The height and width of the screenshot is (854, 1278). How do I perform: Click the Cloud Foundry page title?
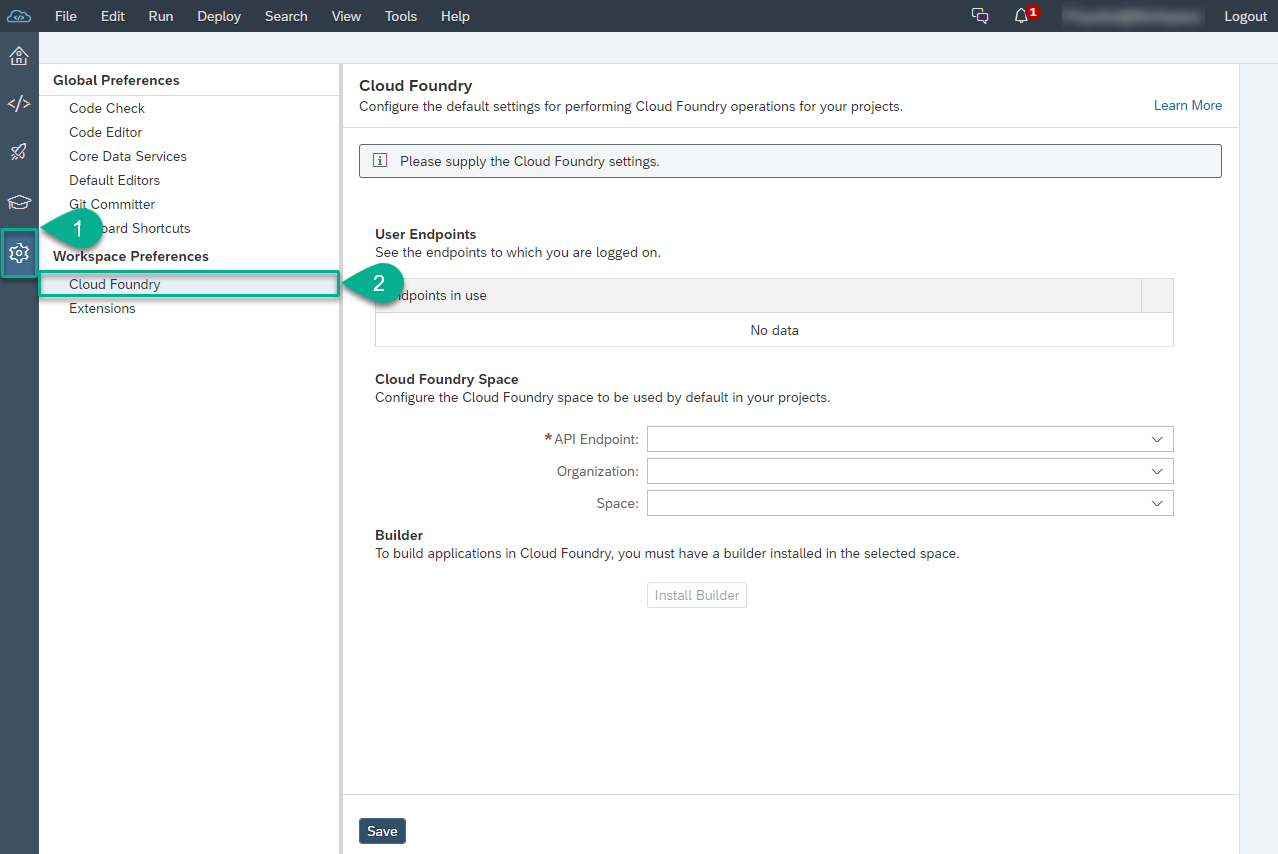416,86
